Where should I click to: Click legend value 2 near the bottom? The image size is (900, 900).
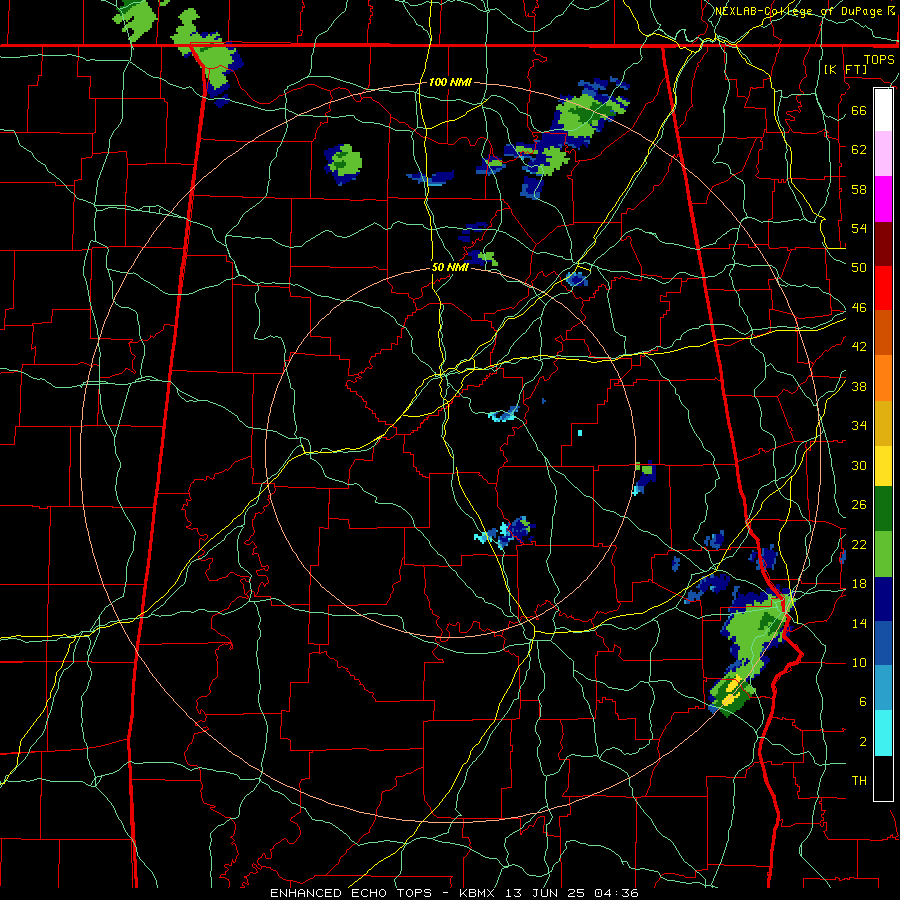[862, 742]
